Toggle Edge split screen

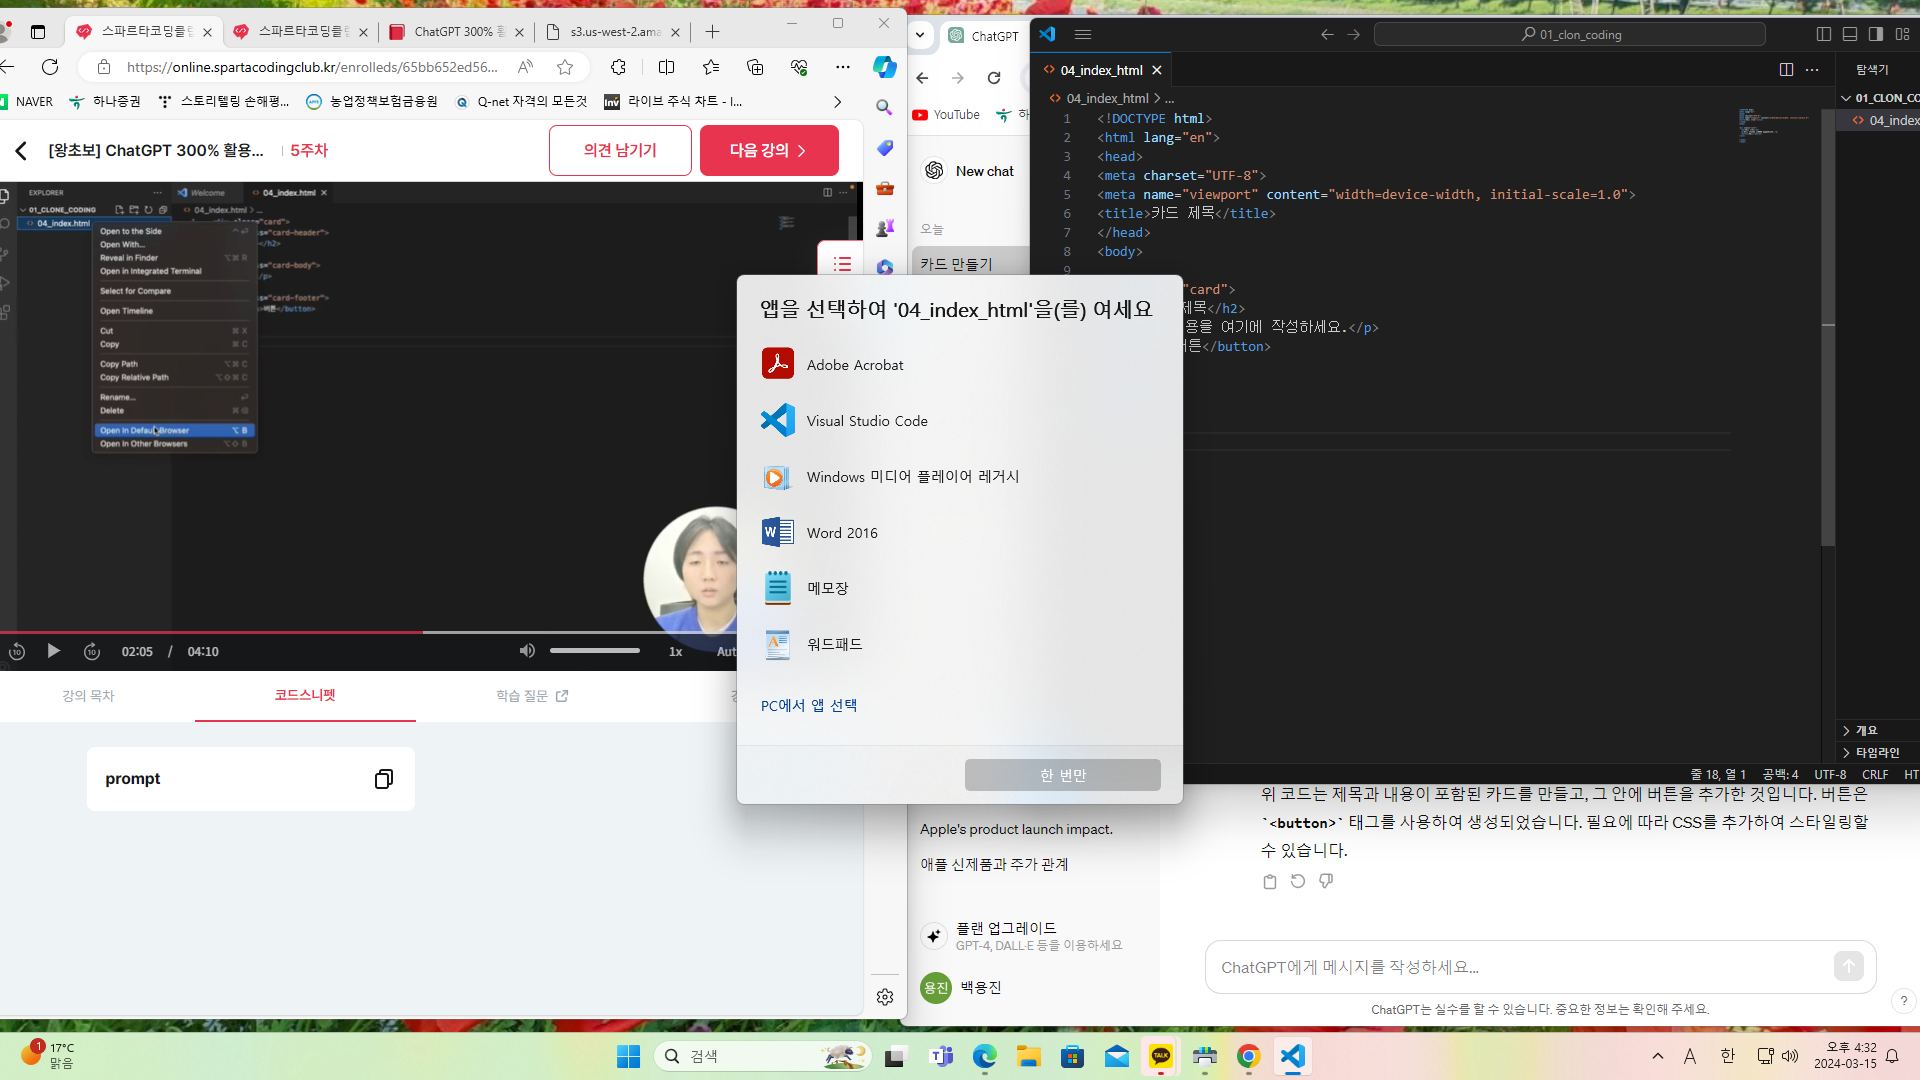coord(666,67)
